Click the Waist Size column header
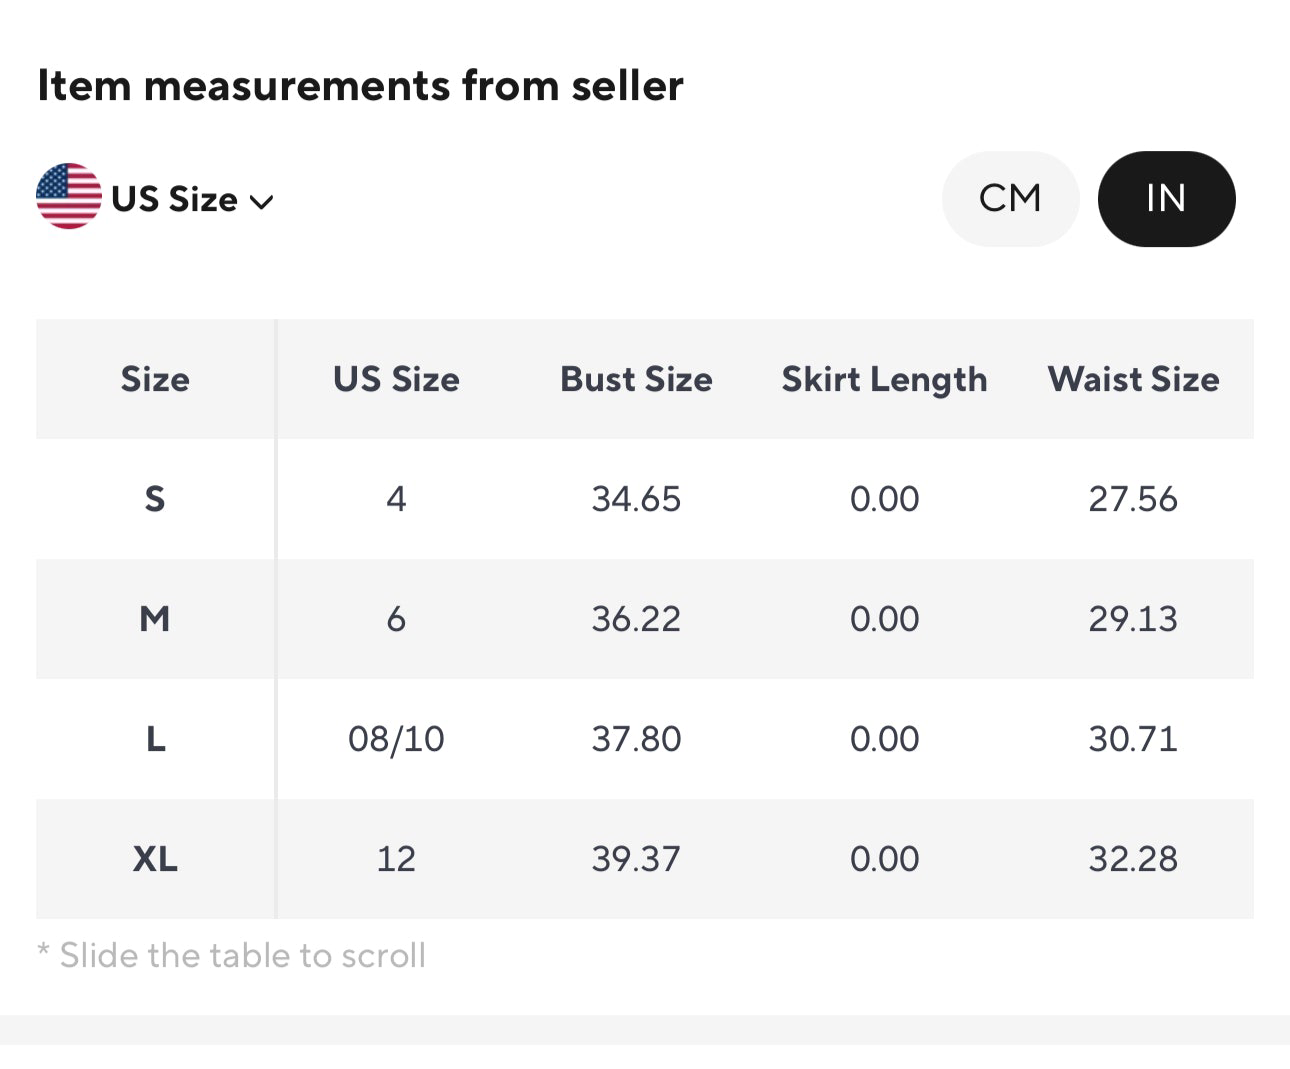The image size is (1290, 1069). coord(1133,380)
